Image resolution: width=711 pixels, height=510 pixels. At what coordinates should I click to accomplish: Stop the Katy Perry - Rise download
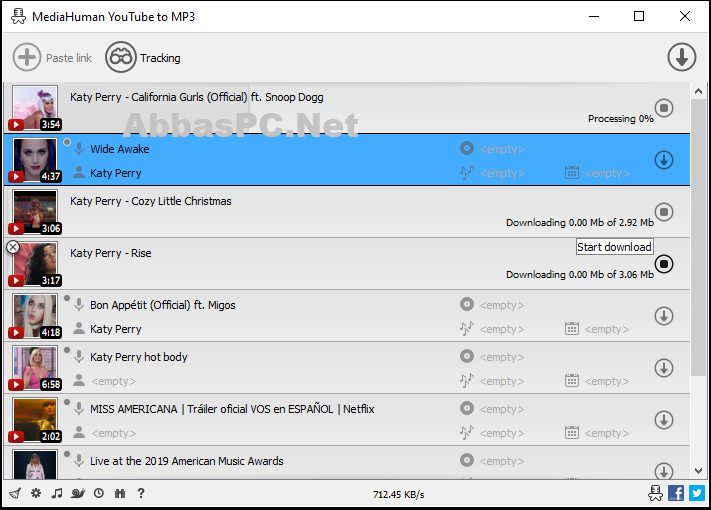point(664,264)
